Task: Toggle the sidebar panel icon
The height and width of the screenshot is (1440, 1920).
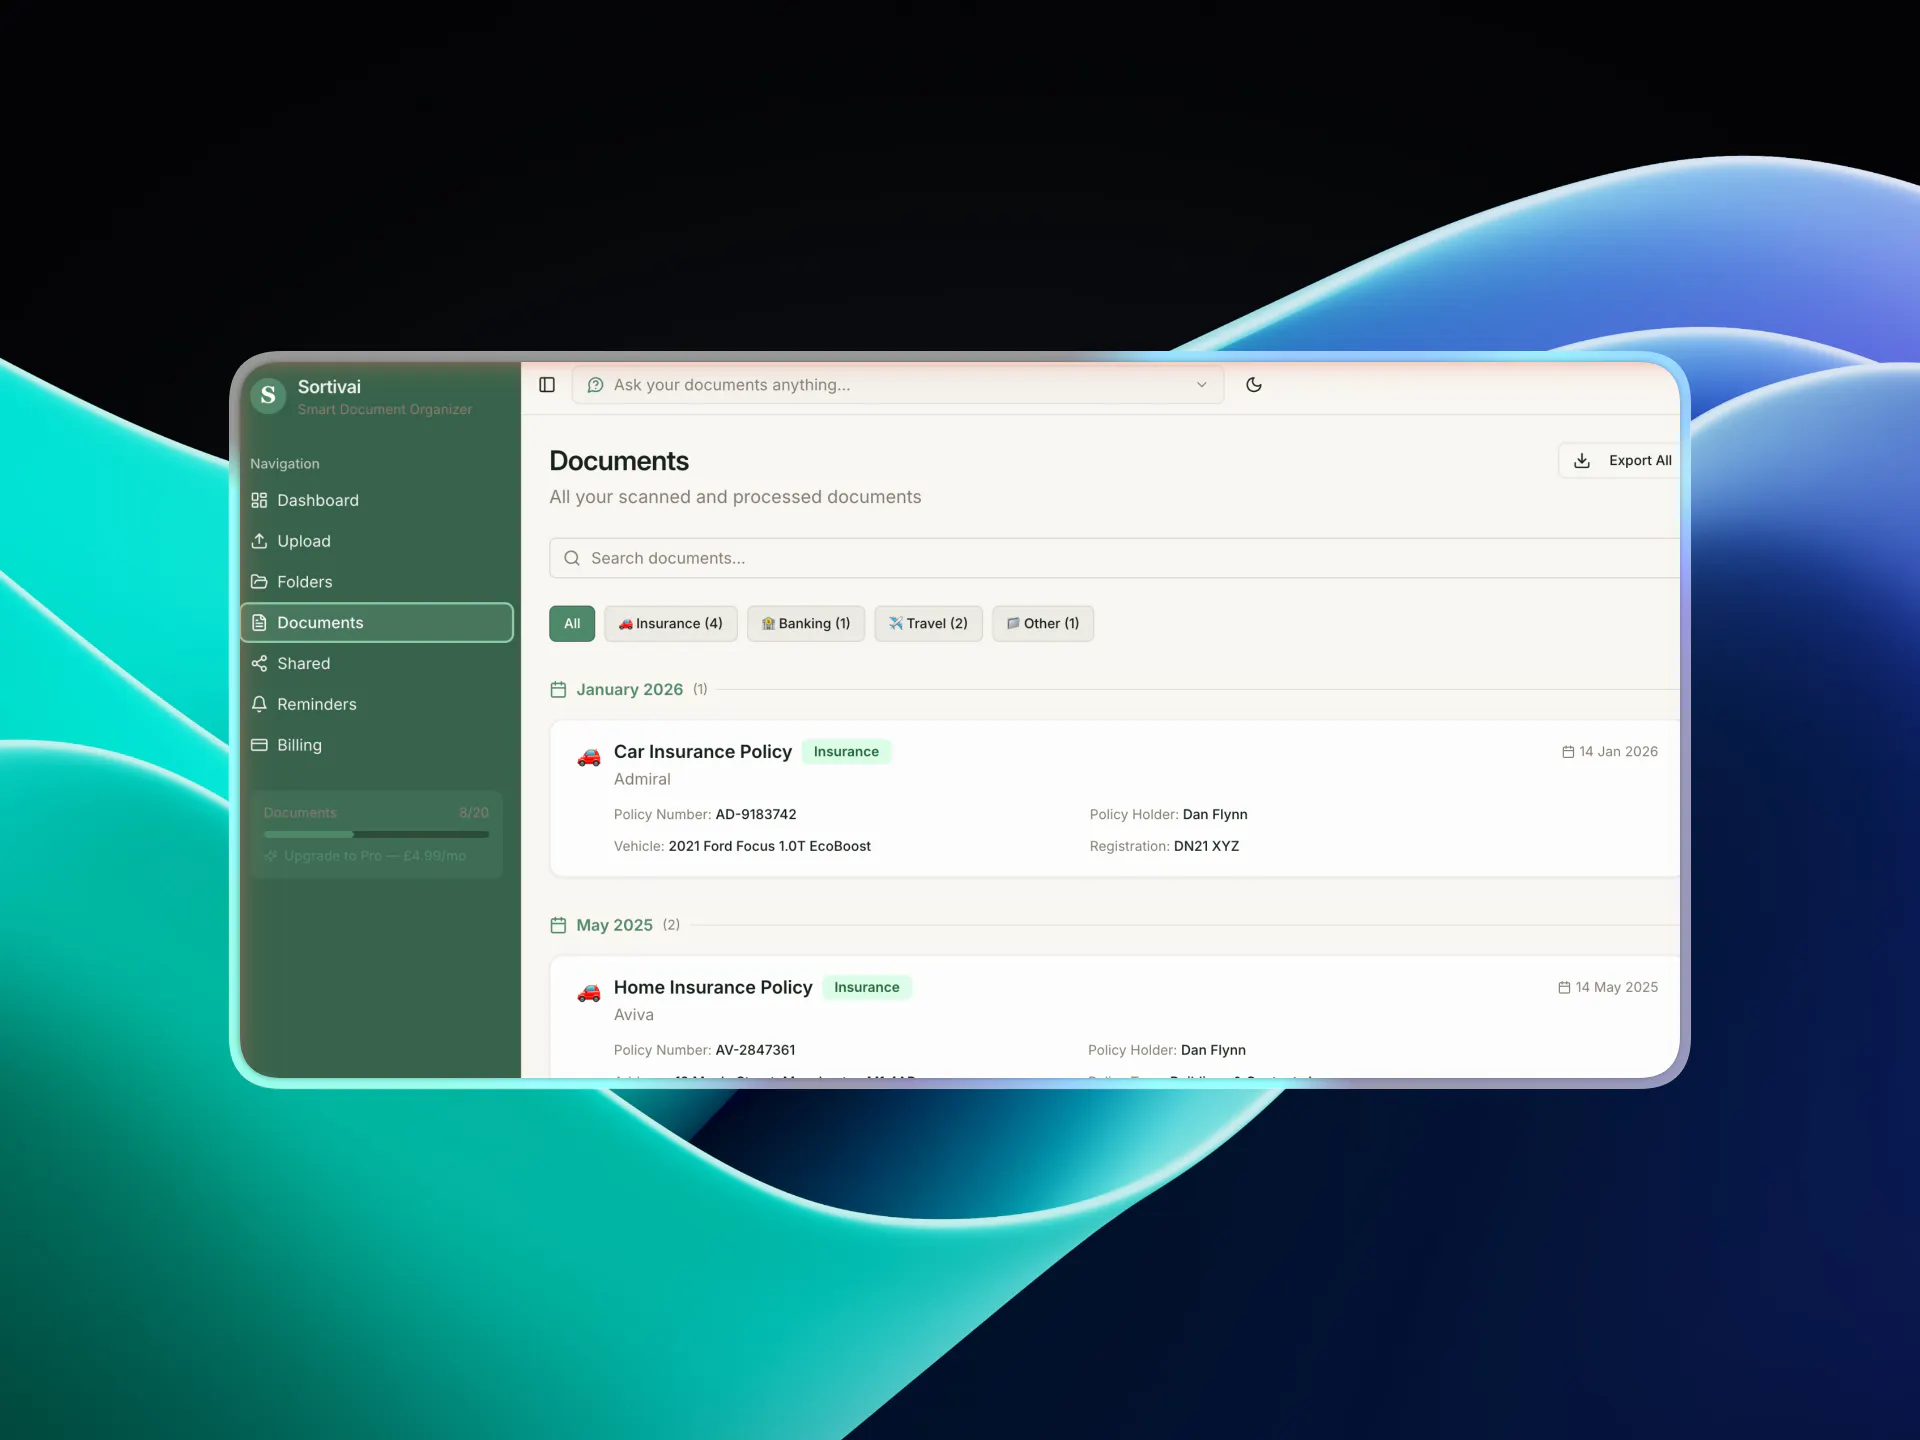Action: pos(547,385)
